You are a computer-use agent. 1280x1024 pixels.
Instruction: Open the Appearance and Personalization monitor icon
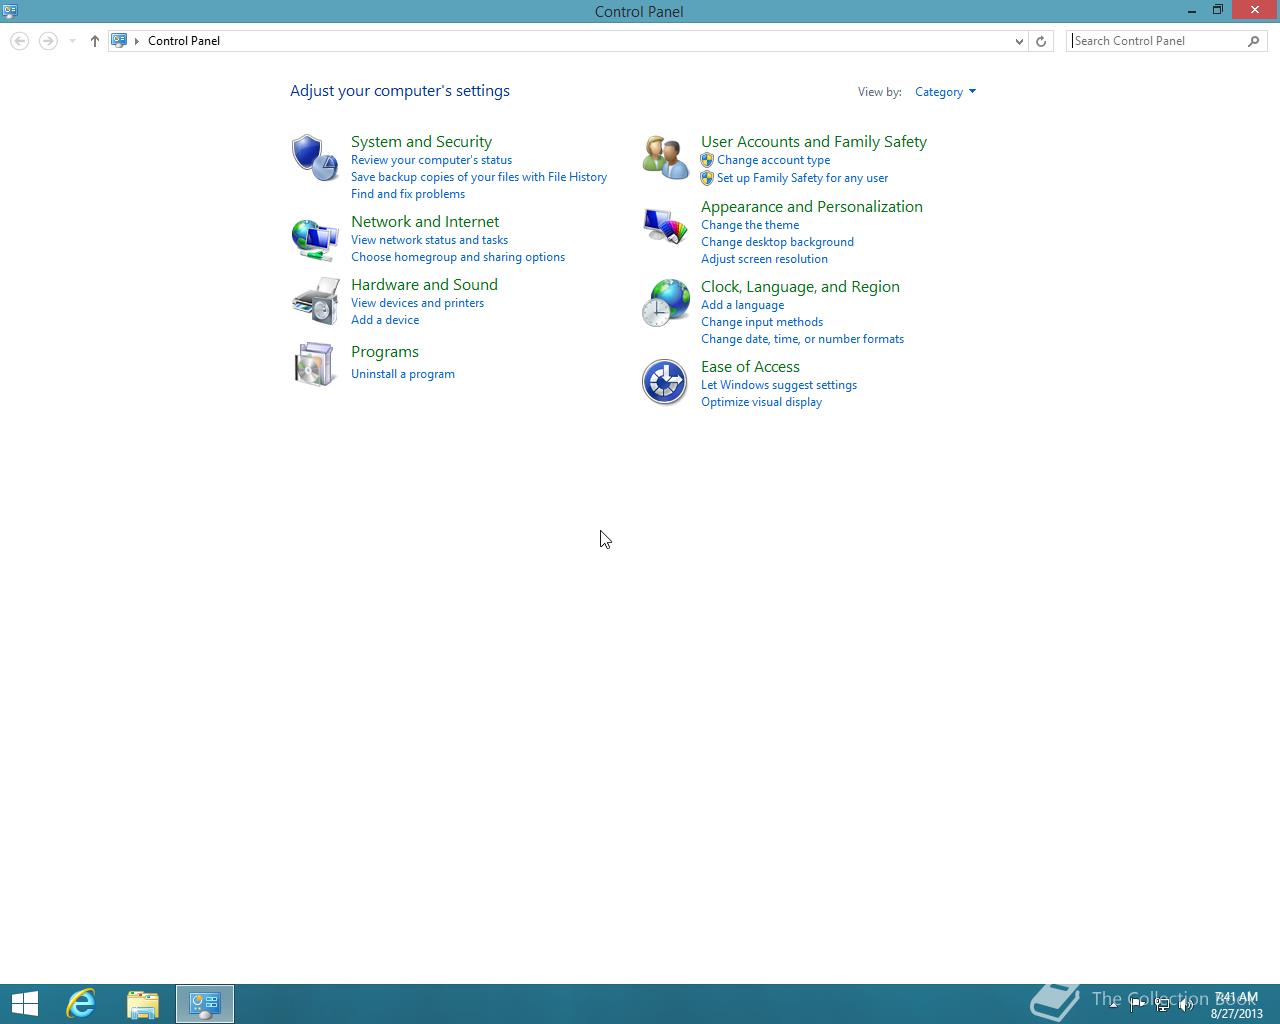(665, 226)
